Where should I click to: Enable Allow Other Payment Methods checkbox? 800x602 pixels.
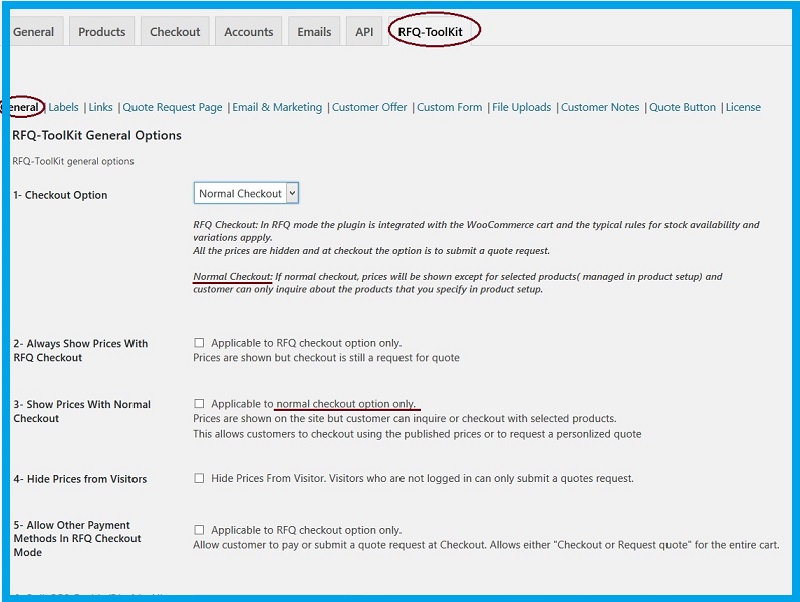[x=199, y=530]
